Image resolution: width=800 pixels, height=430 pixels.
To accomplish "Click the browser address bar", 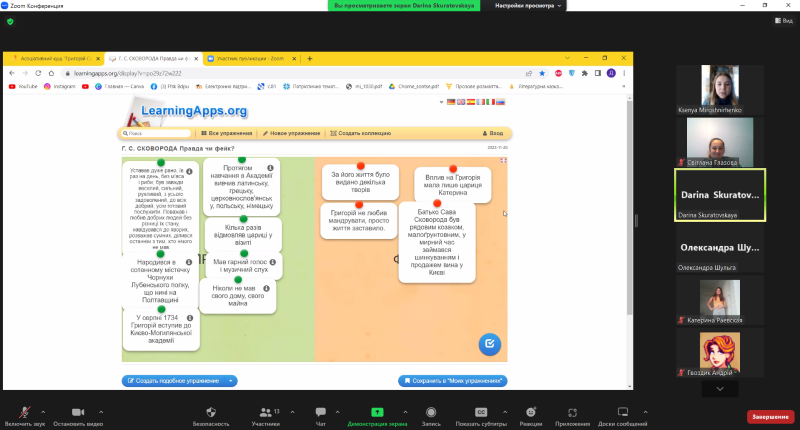I will [x=296, y=73].
